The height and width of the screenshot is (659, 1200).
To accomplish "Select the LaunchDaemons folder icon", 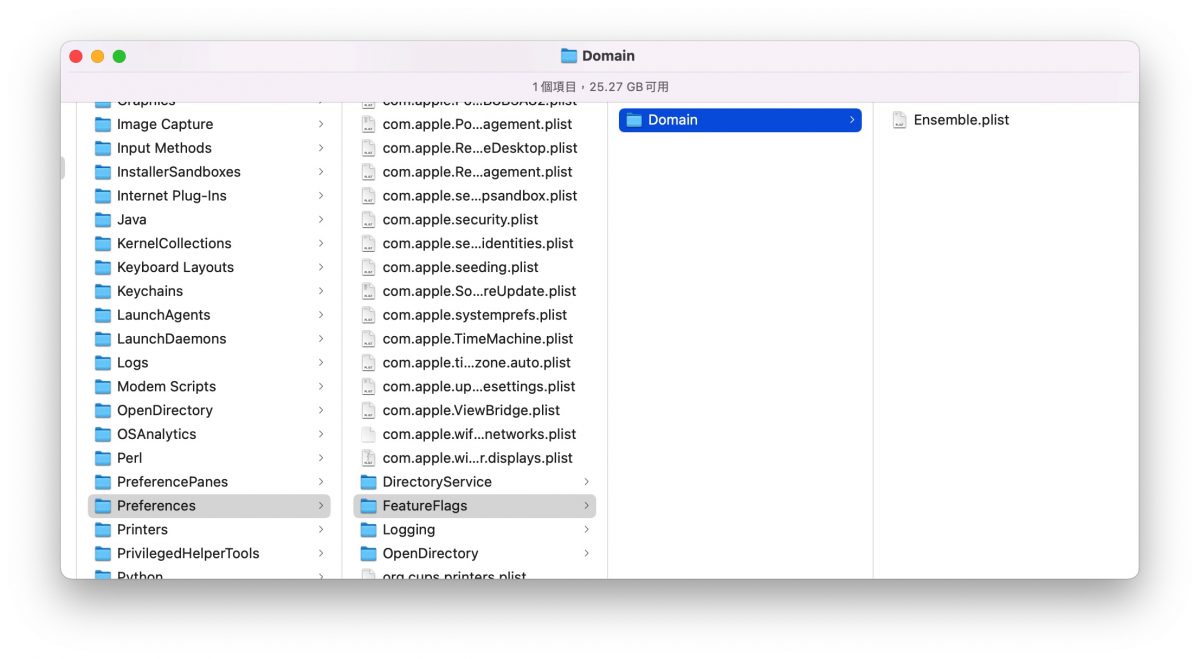I will [x=102, y=339].
